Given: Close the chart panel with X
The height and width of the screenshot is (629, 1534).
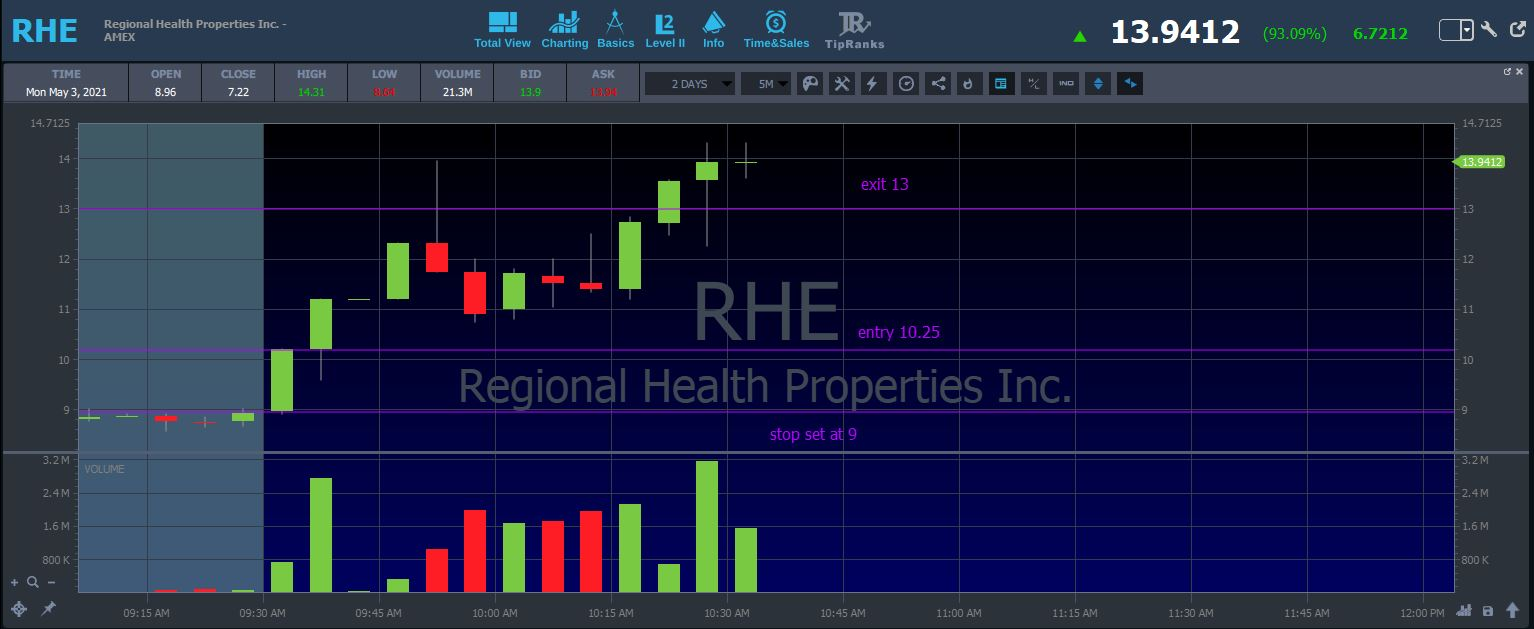Looking at the screenshot, I should click(1520, 71).
